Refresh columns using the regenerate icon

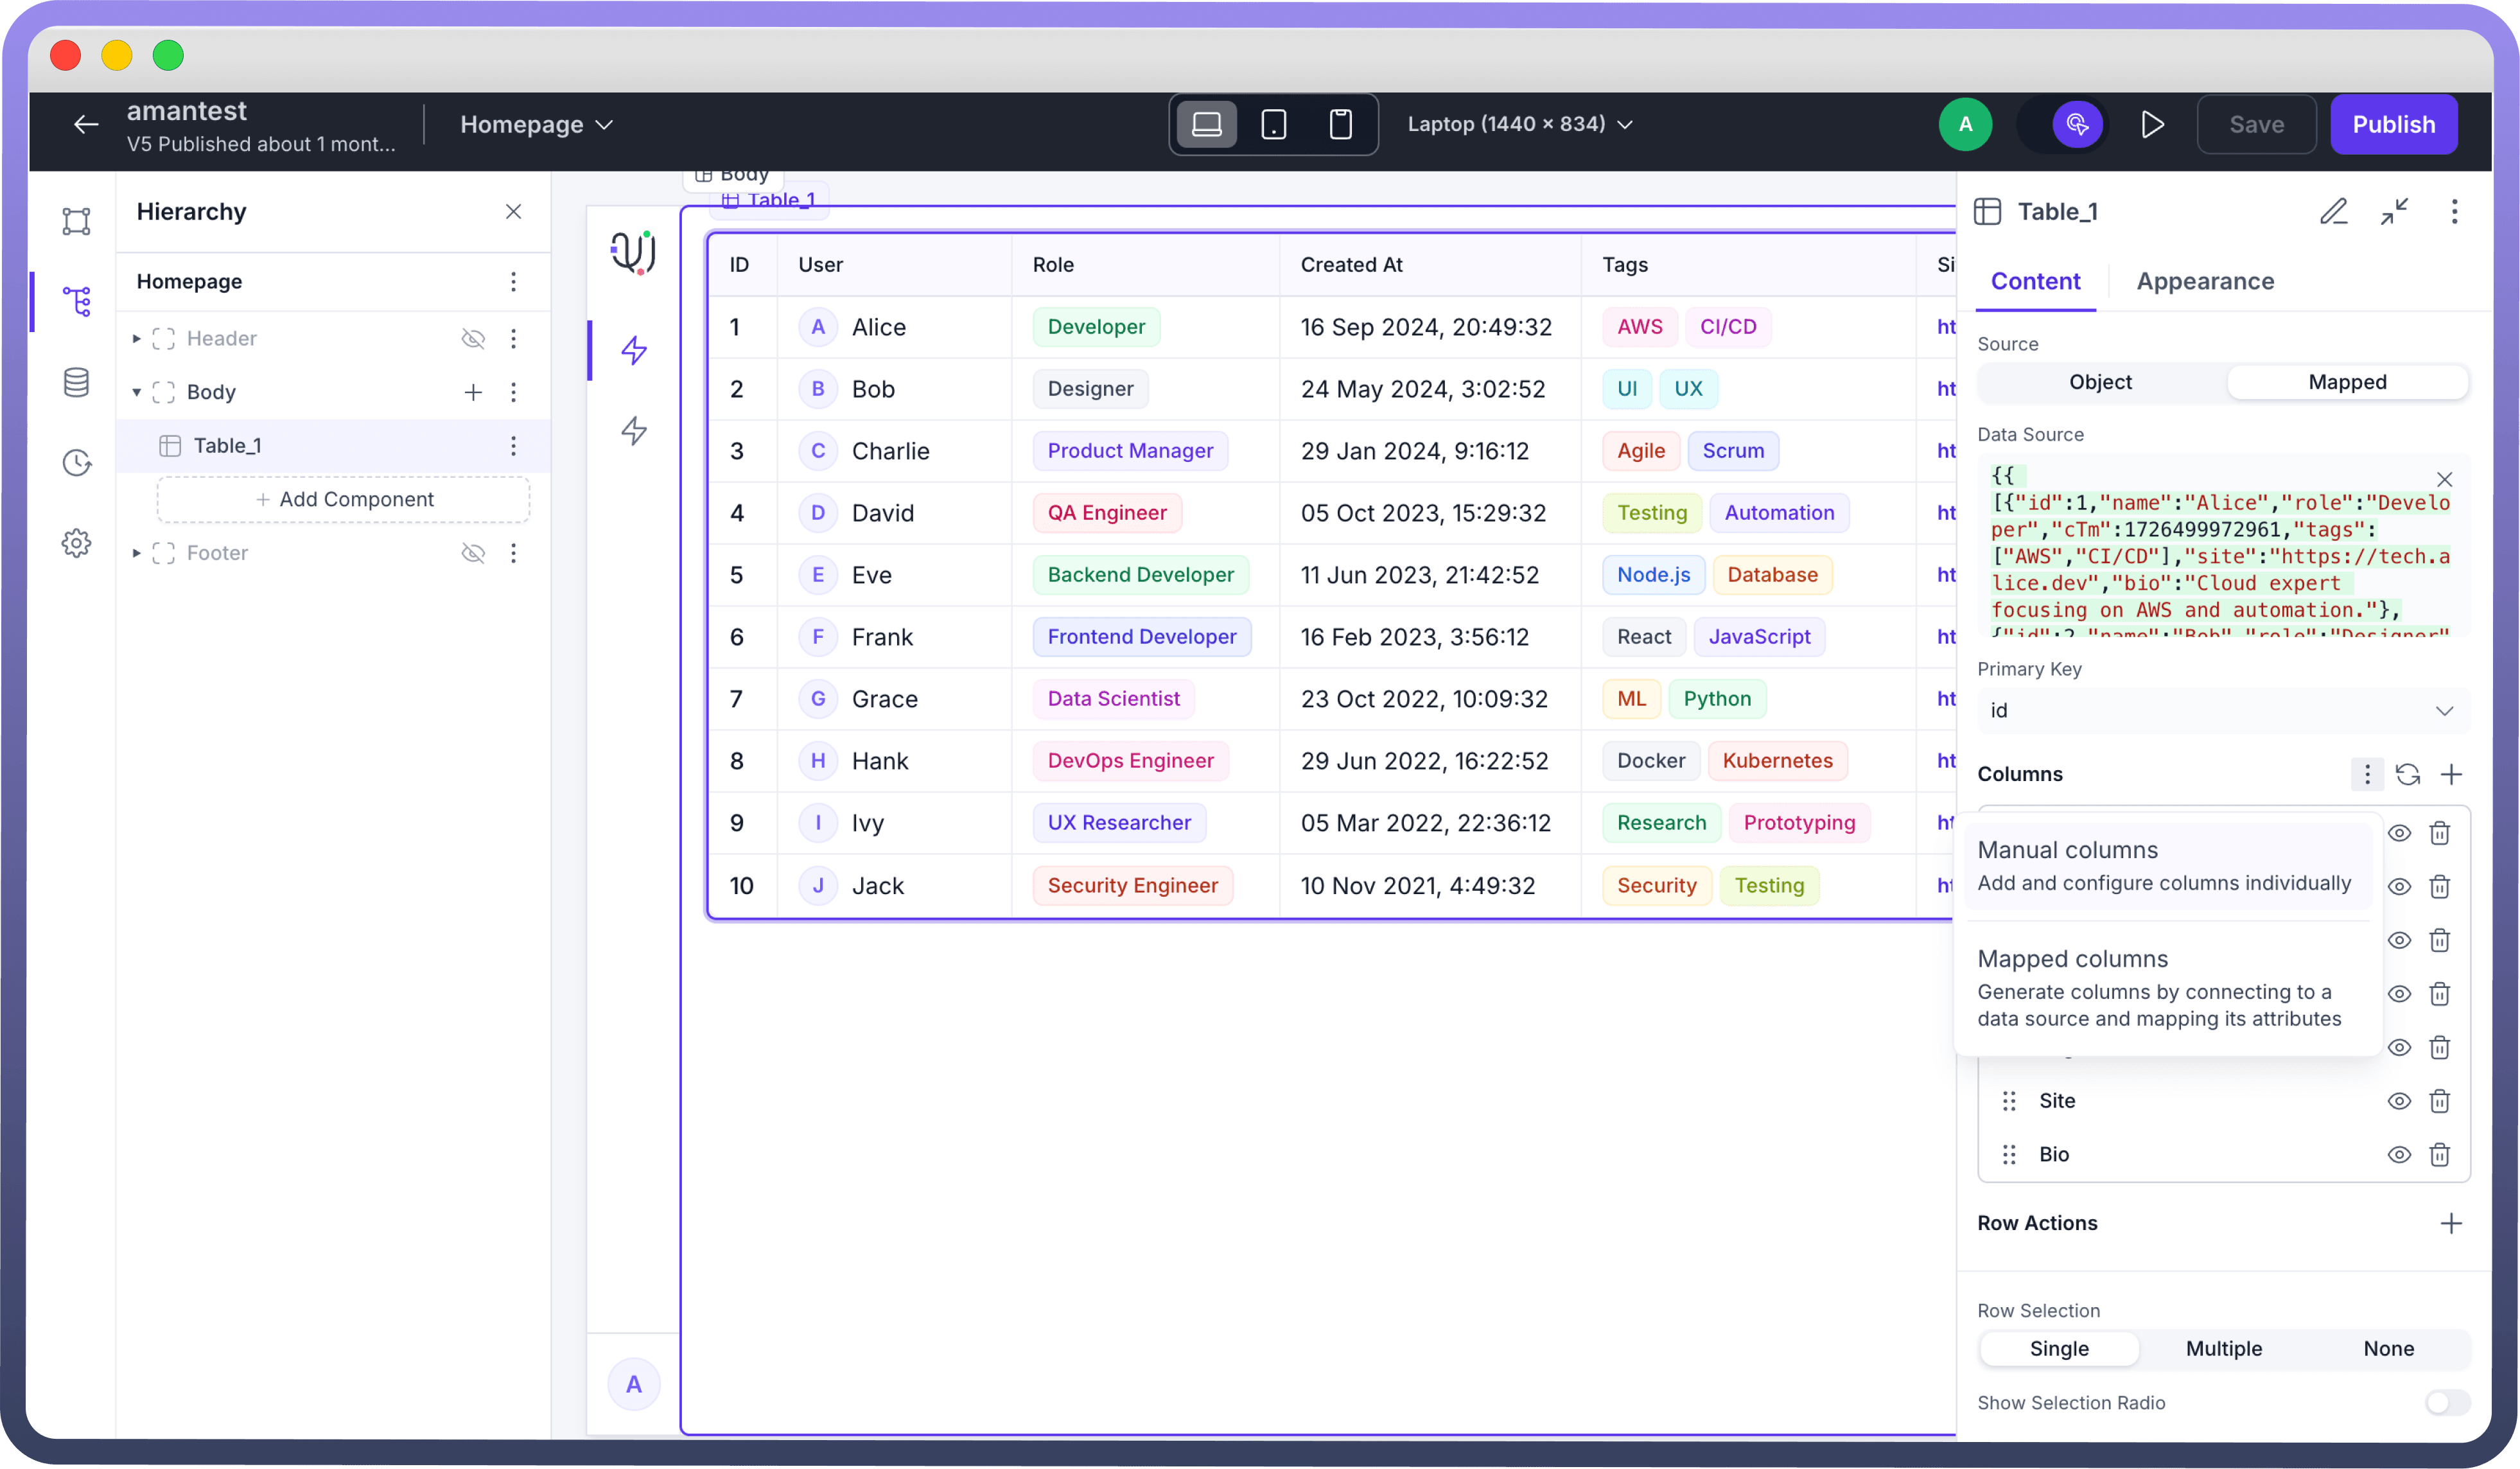(2408, 774)
